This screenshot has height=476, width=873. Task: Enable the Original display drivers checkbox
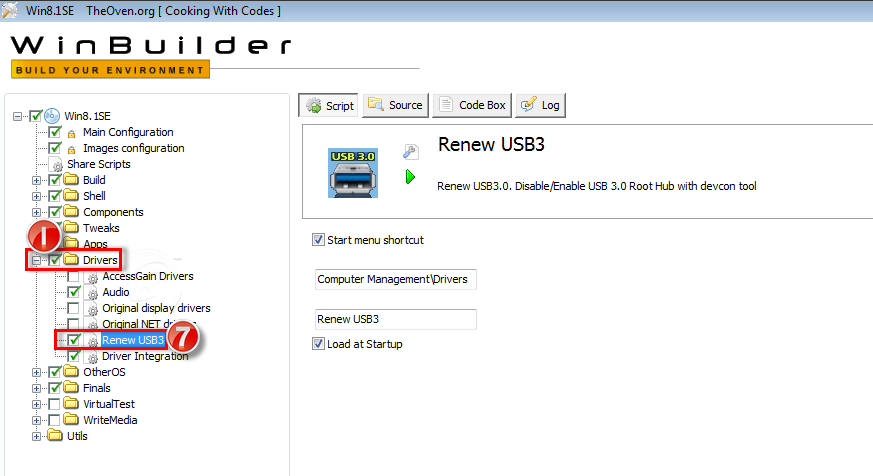click(x=73, y=308)
